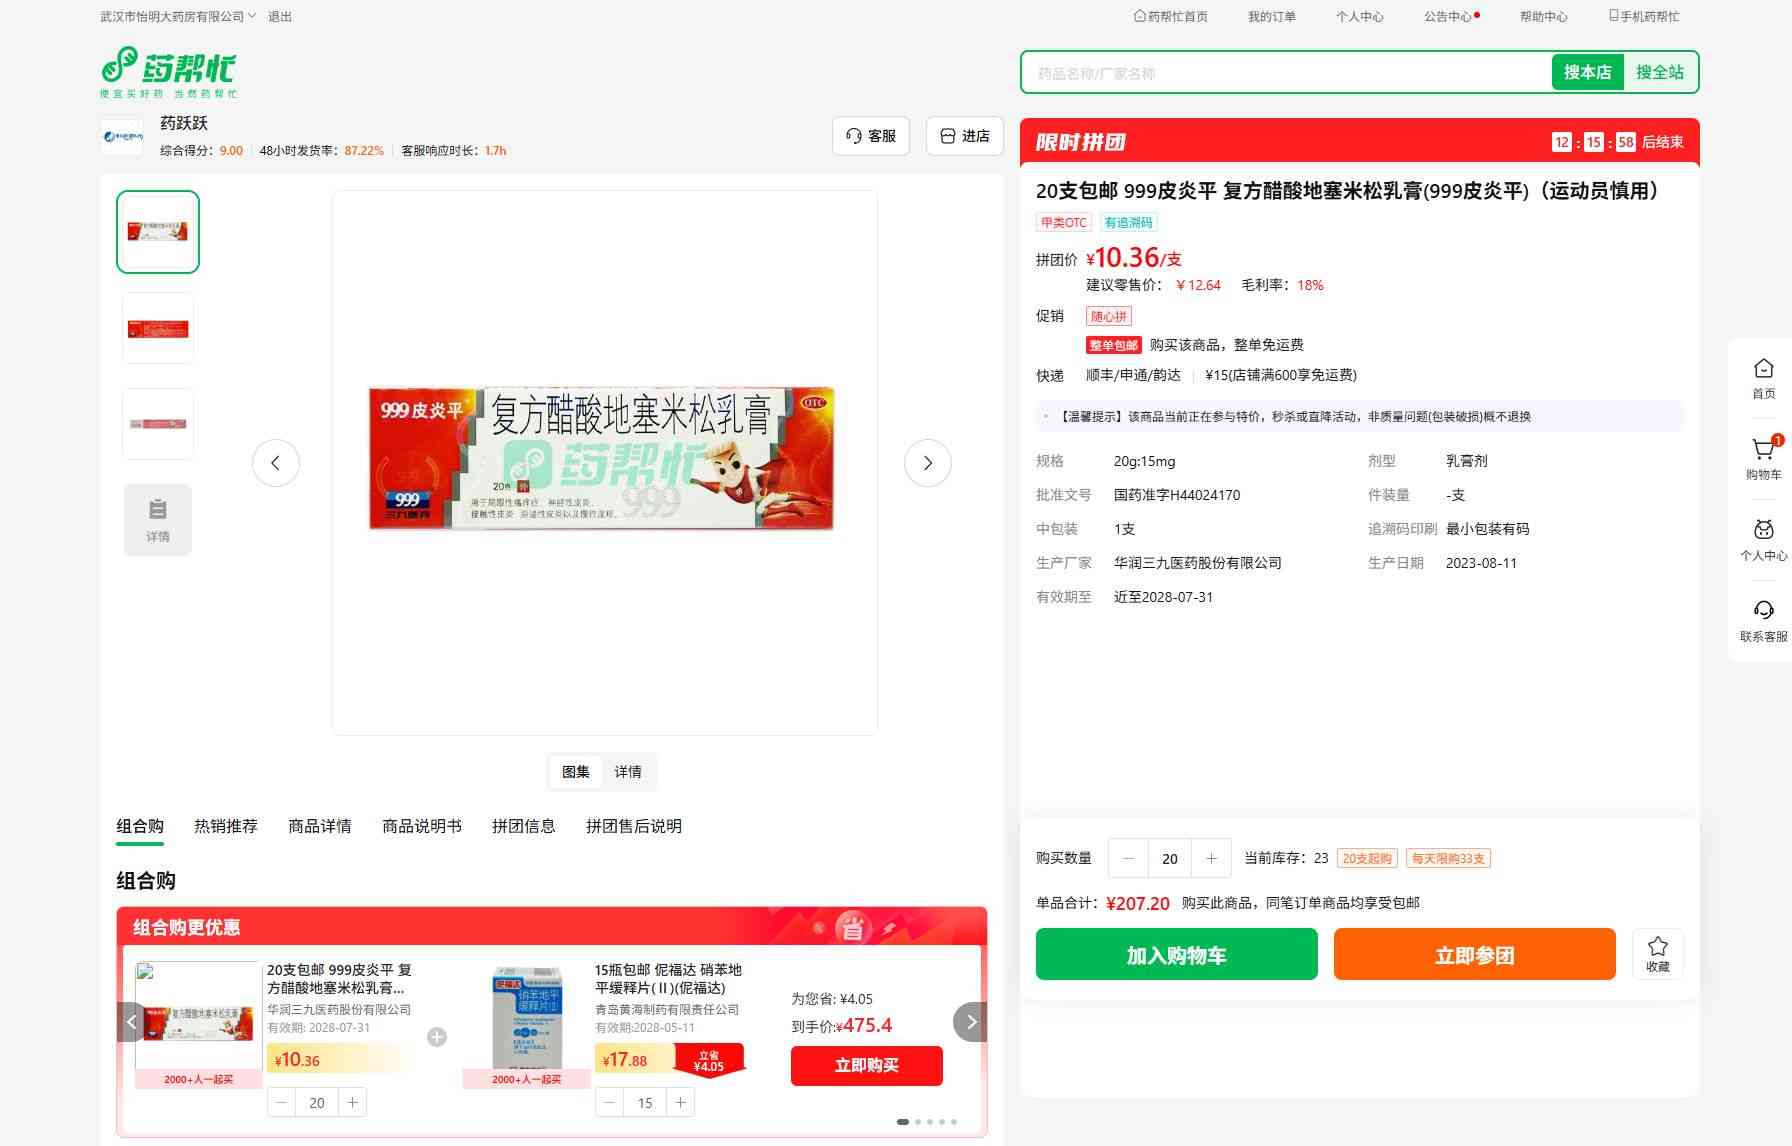Decrease purchase quantity with minus button
The height and width of the screenshot is (1146, 1792).
pyautogui.click(x=1129, y=858)
